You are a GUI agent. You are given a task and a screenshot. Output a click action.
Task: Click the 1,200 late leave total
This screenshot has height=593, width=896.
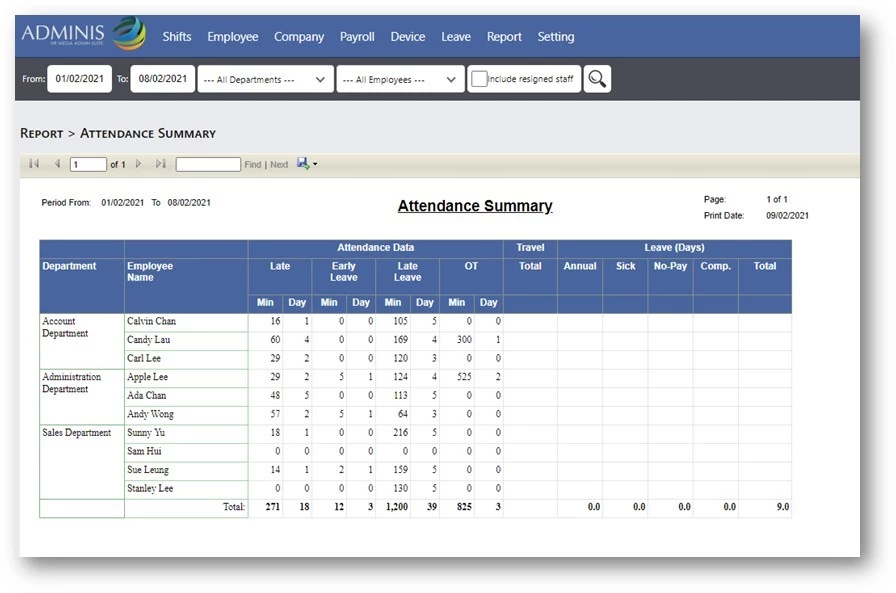pos(397,507)
